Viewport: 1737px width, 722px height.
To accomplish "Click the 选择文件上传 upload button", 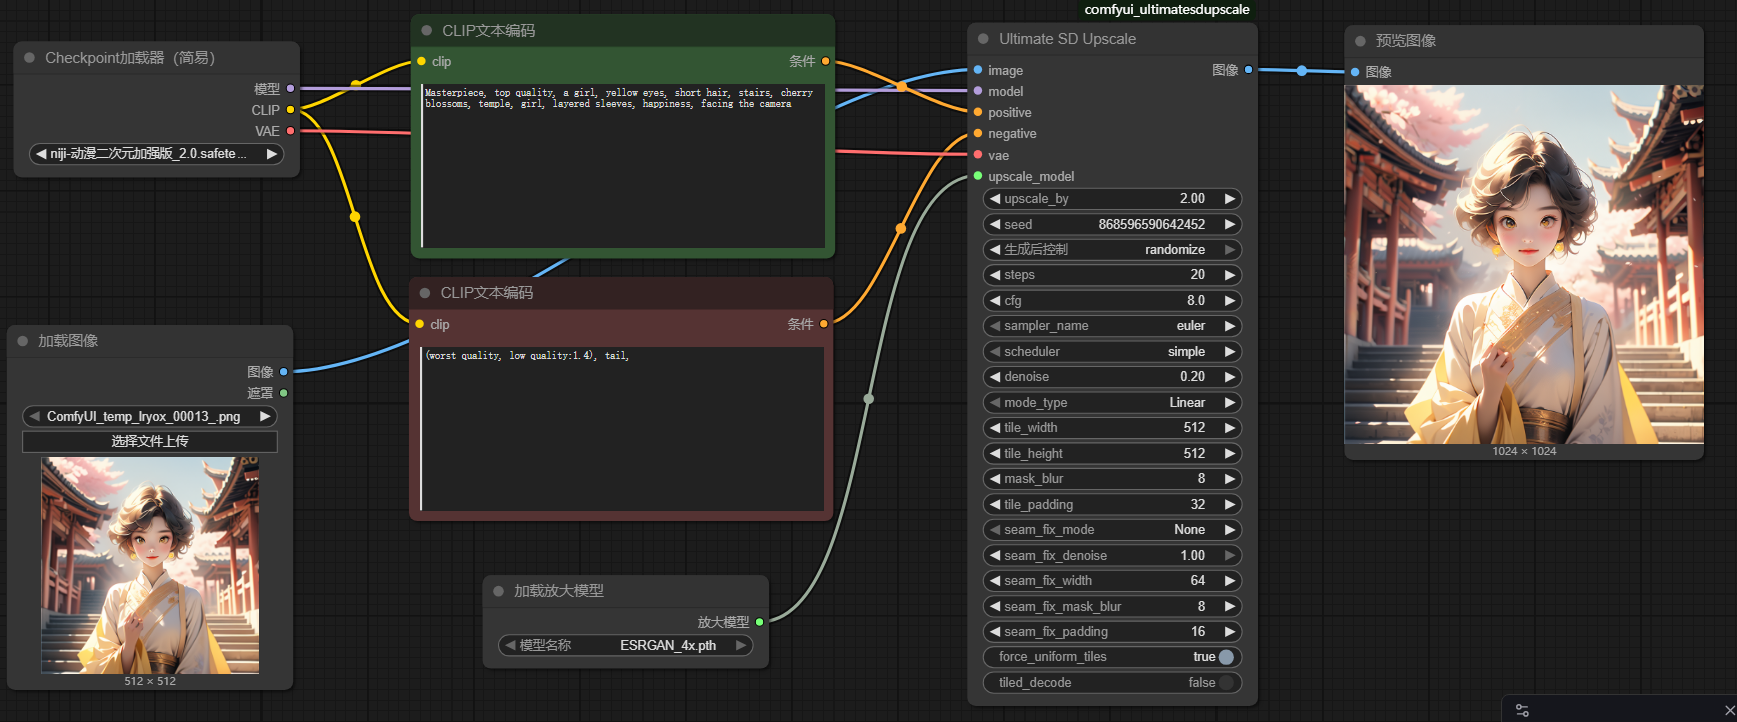I will (150, 441).
